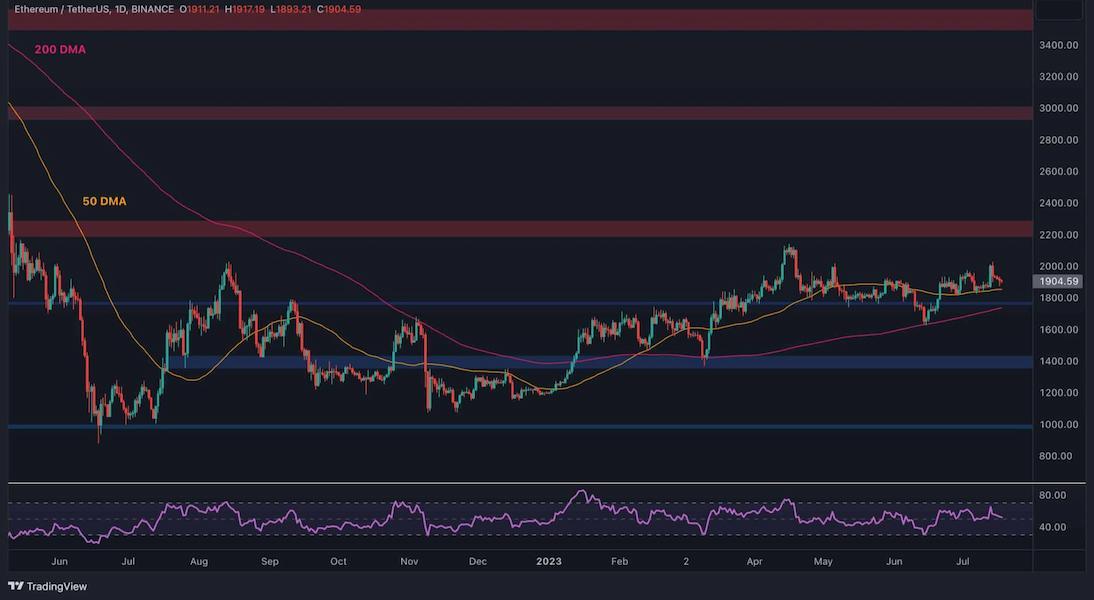Click the 1600.00 price axis label
The image size is (1094, 600).
point(1058,329)
